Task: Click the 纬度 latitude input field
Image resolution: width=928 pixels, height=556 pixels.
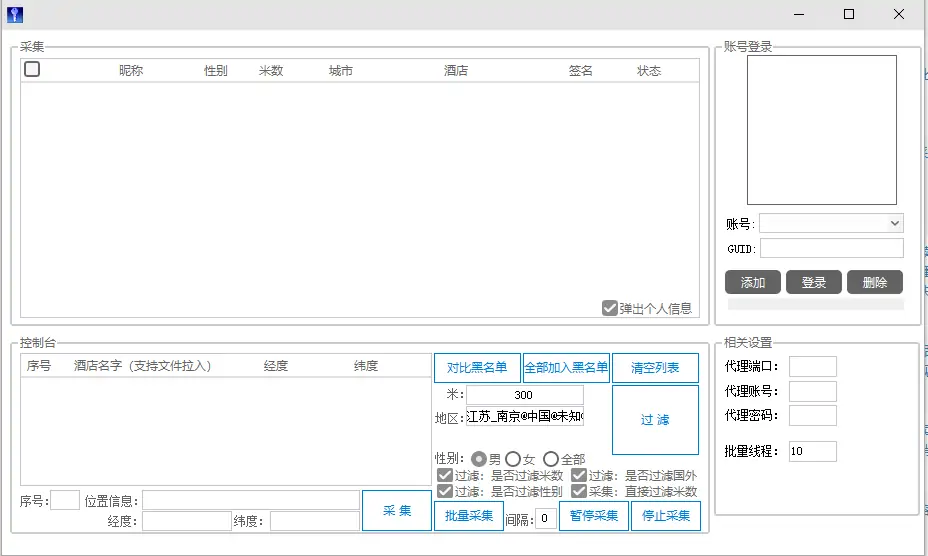Action: [314, 521]
